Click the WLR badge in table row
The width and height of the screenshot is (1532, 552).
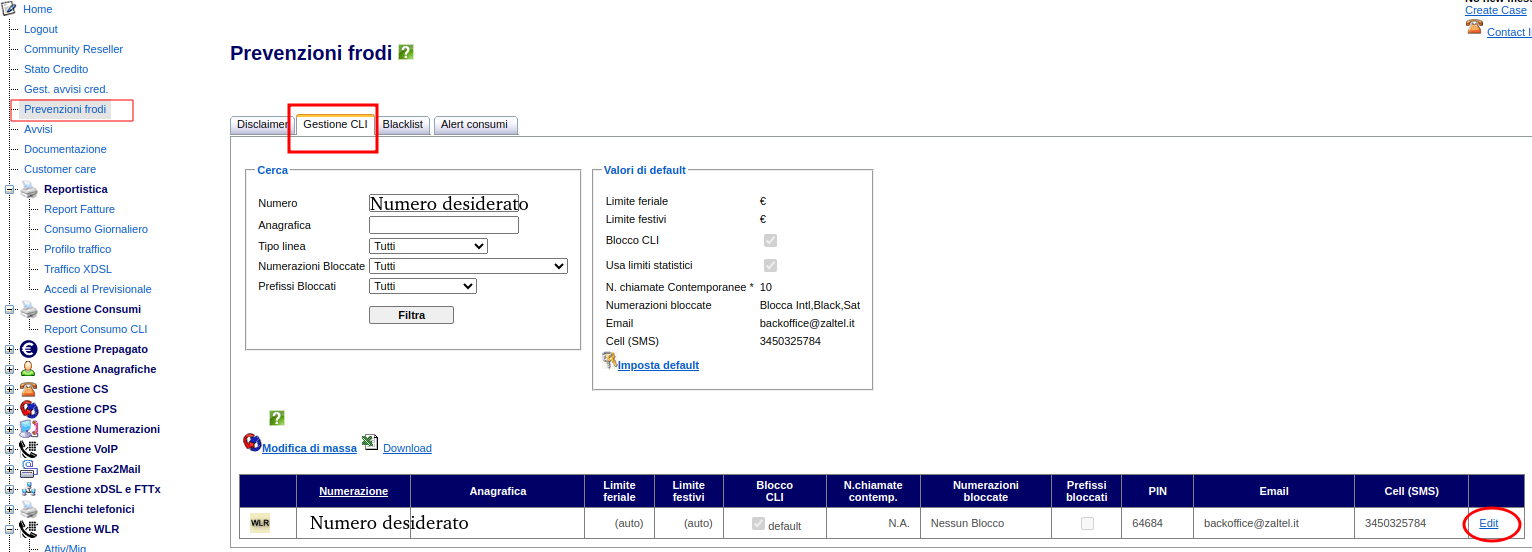pyautogui.click(x=260, y=523)
